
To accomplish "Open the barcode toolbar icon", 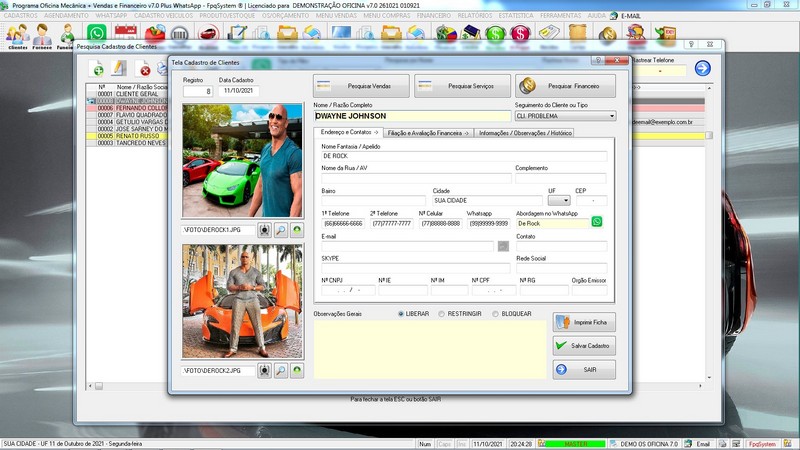I will 179,34.
